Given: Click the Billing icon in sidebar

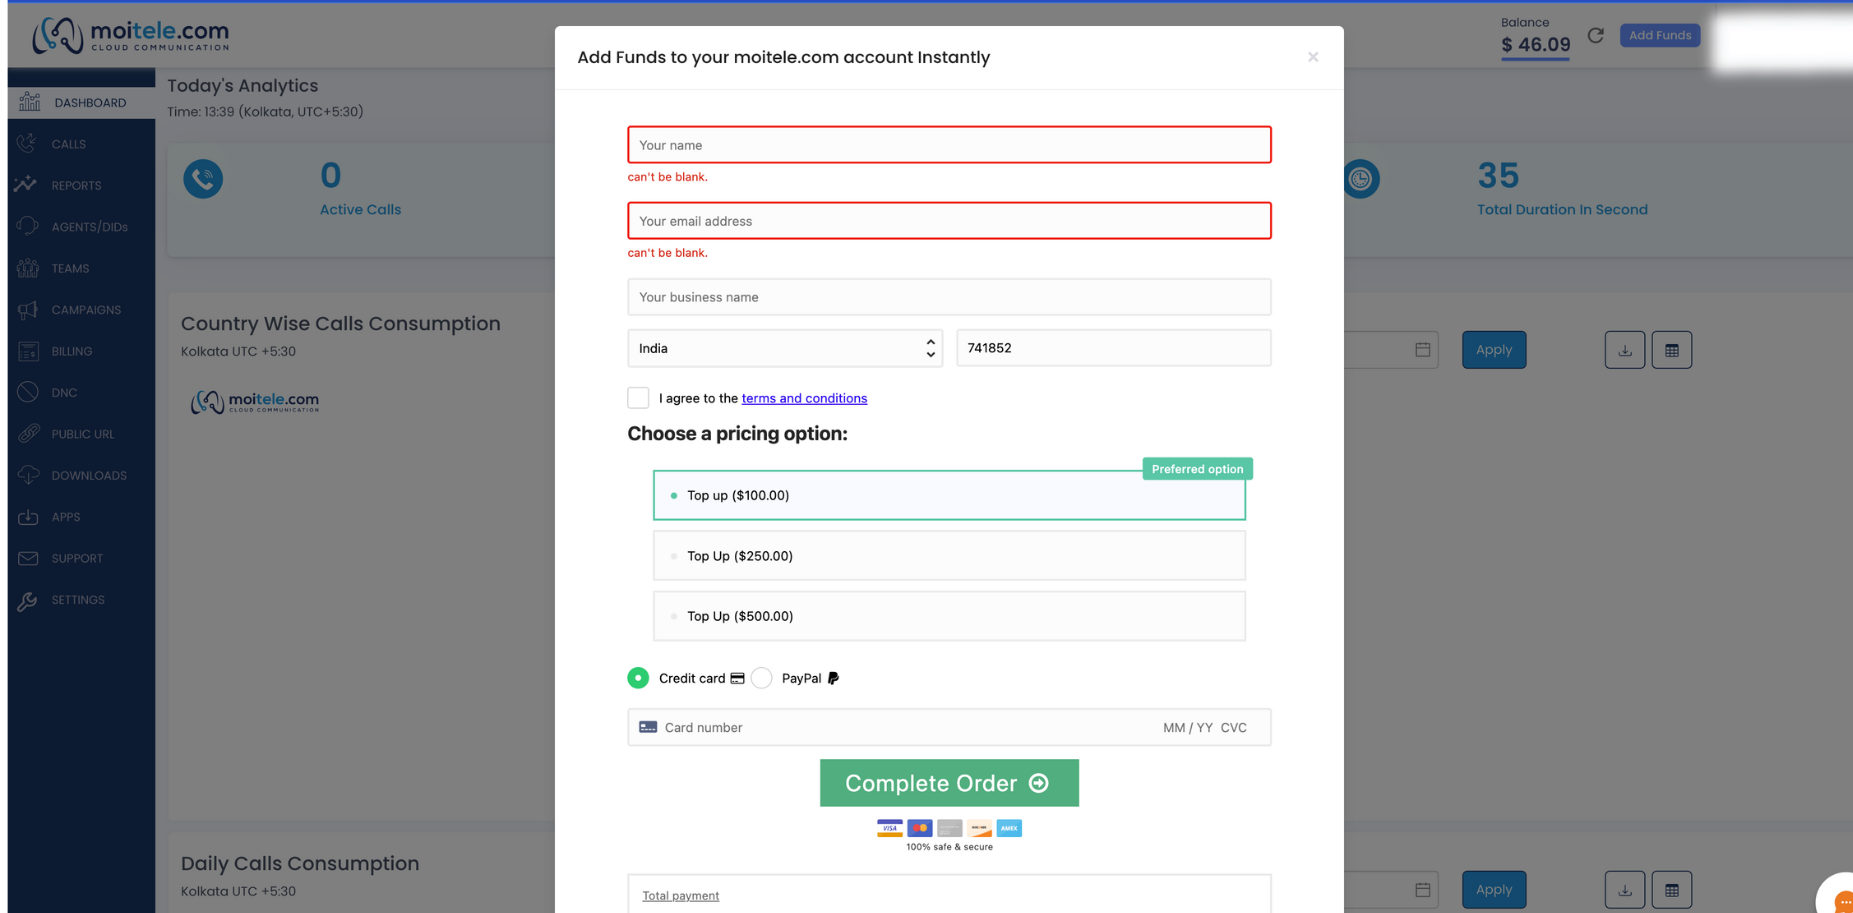Looking at the screenshot, I should pos(27,351).
